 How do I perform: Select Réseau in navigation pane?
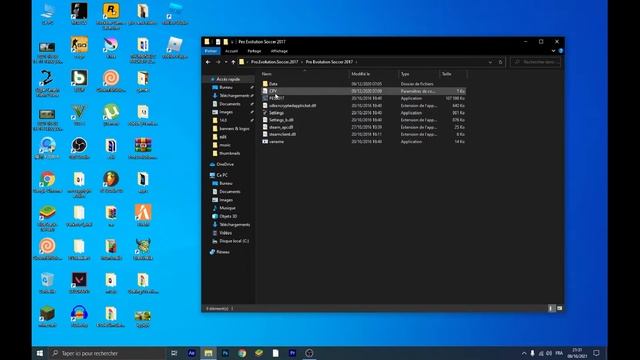point(223,252)
